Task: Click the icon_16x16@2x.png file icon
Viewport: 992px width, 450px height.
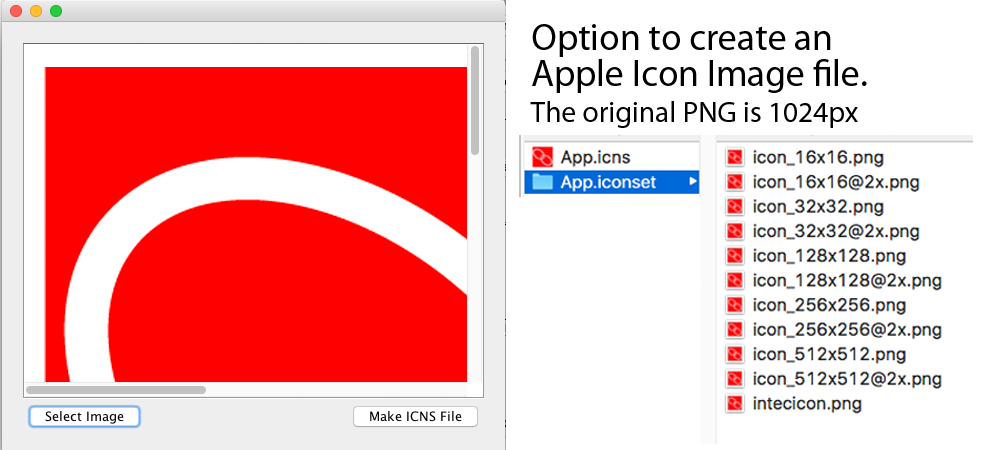Action: coord(734,182)
